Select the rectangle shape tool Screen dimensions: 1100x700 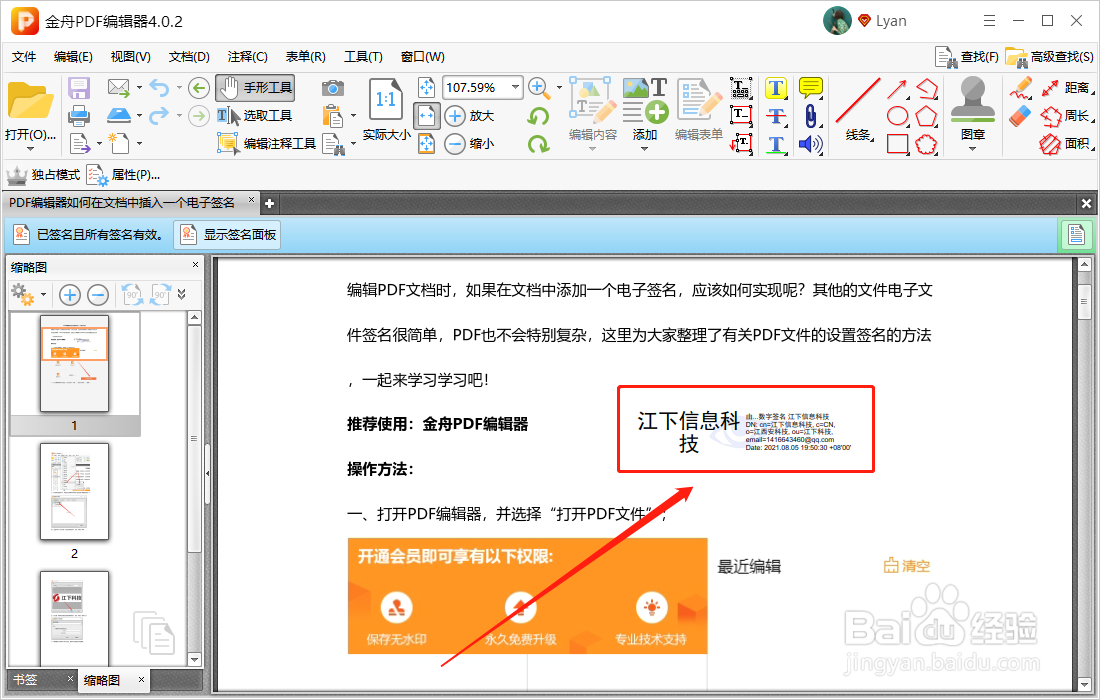(897, 144)
